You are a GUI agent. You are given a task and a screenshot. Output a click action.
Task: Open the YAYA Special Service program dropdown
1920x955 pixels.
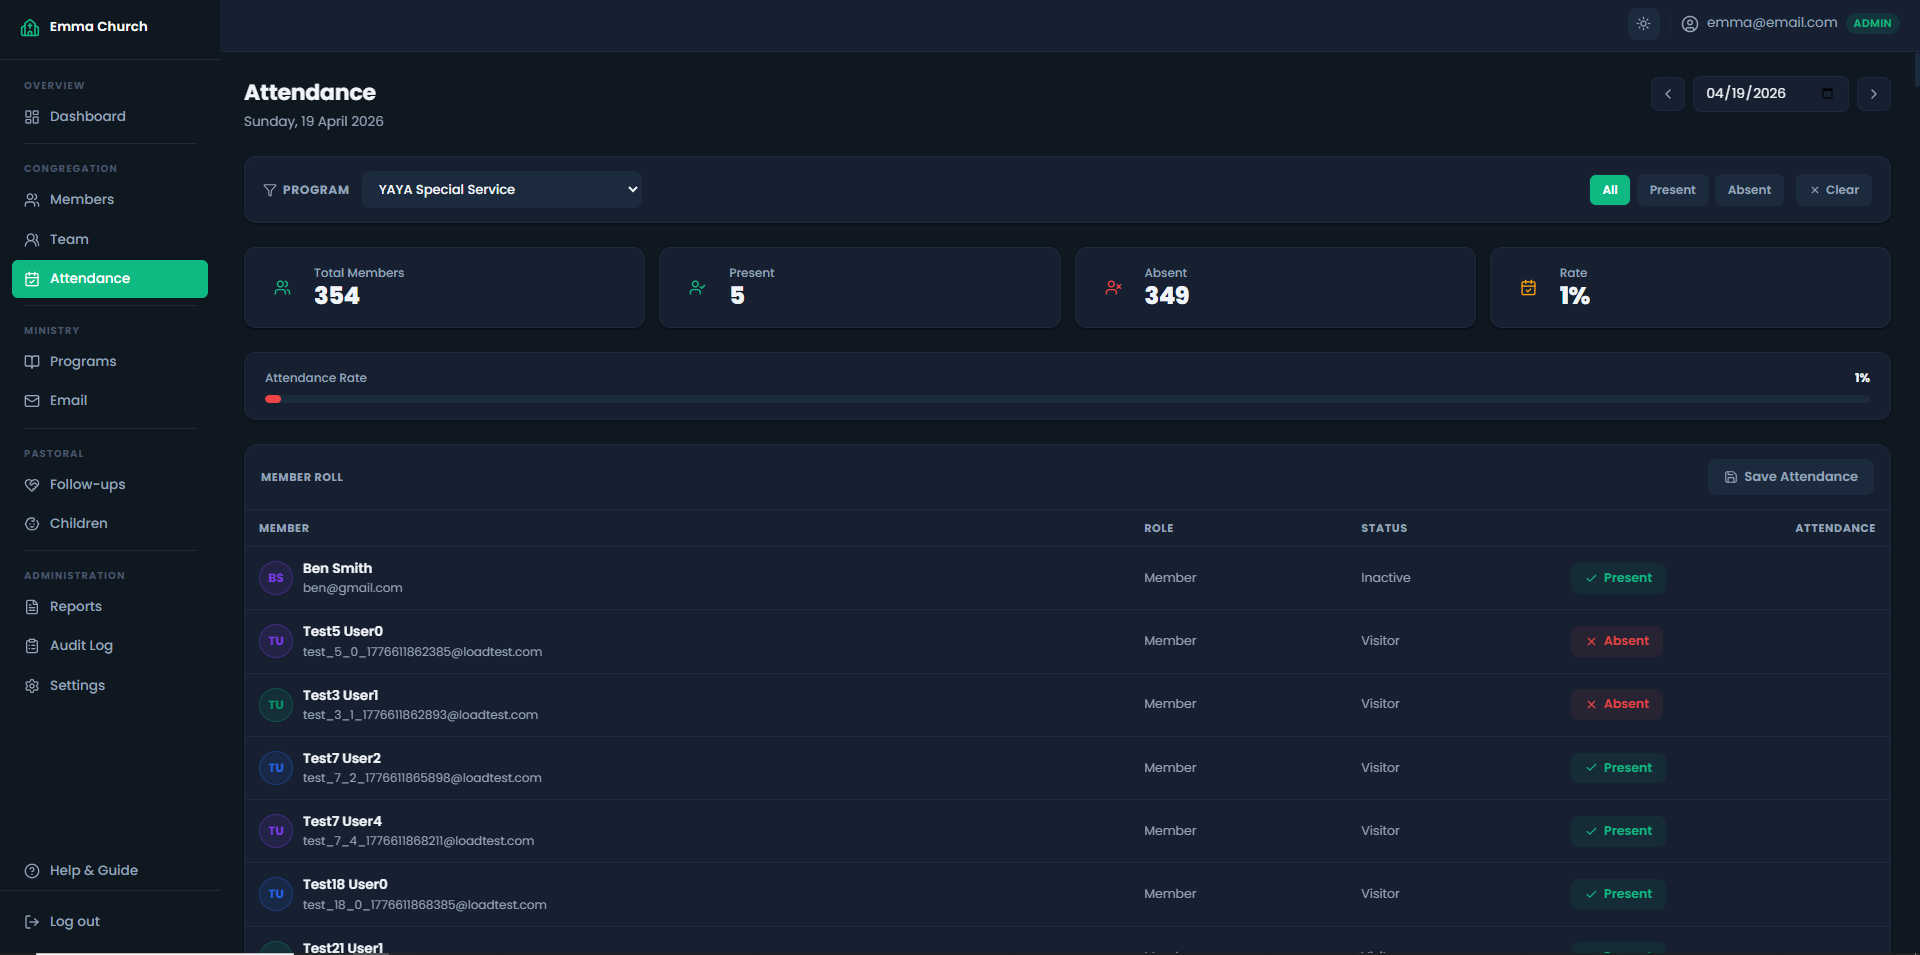click(x=502, y=190)
